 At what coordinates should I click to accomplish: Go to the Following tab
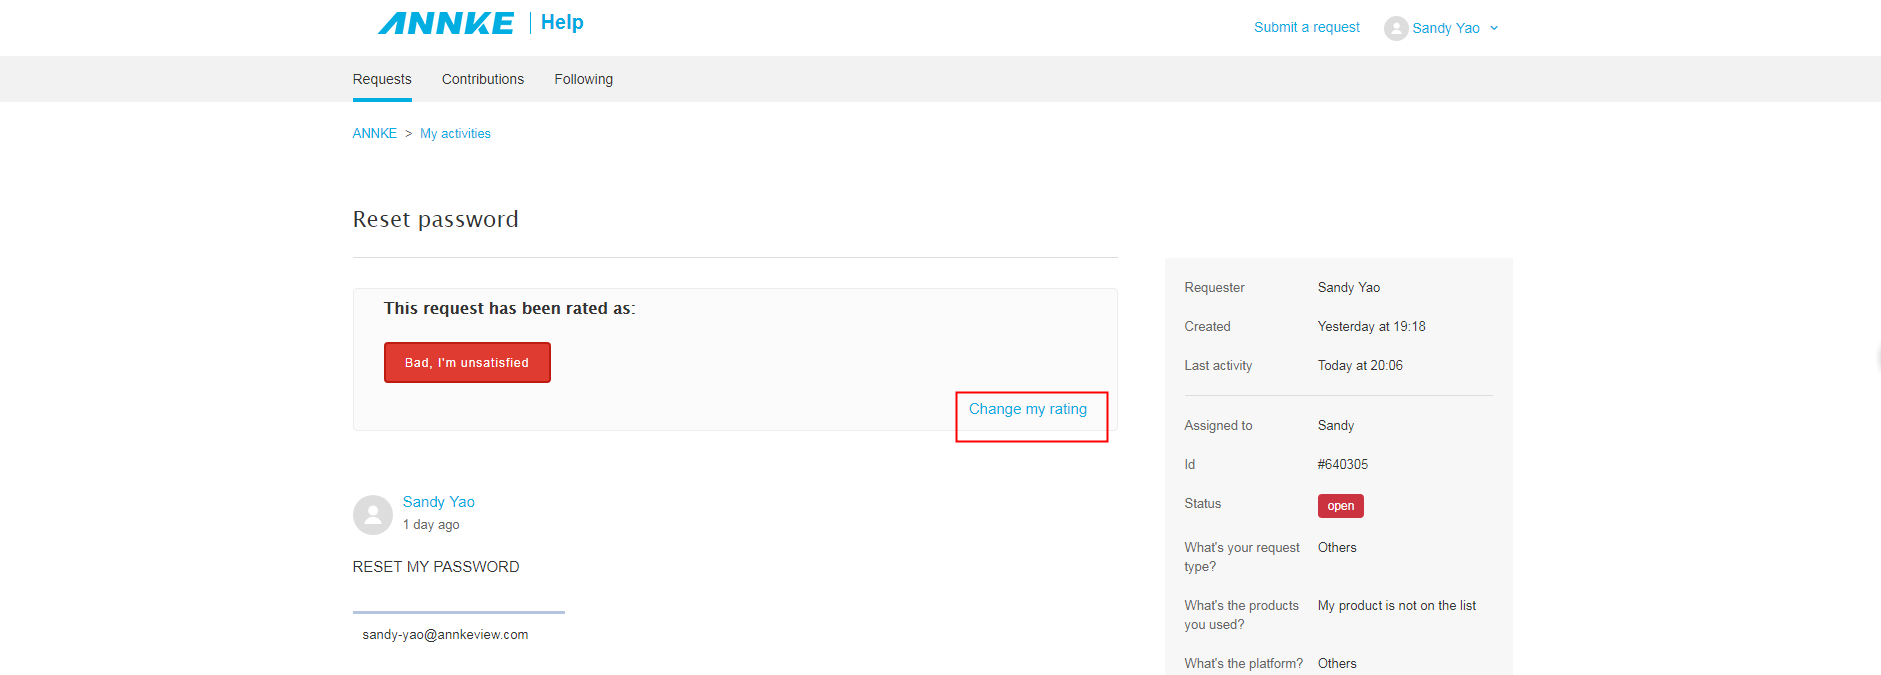584,79
